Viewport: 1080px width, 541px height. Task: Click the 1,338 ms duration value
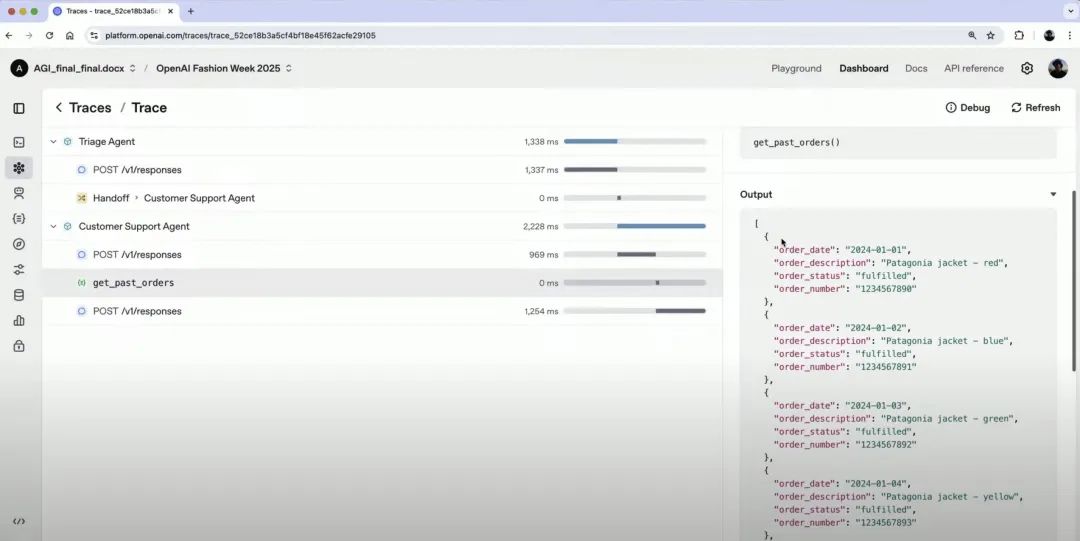(541, 141)
